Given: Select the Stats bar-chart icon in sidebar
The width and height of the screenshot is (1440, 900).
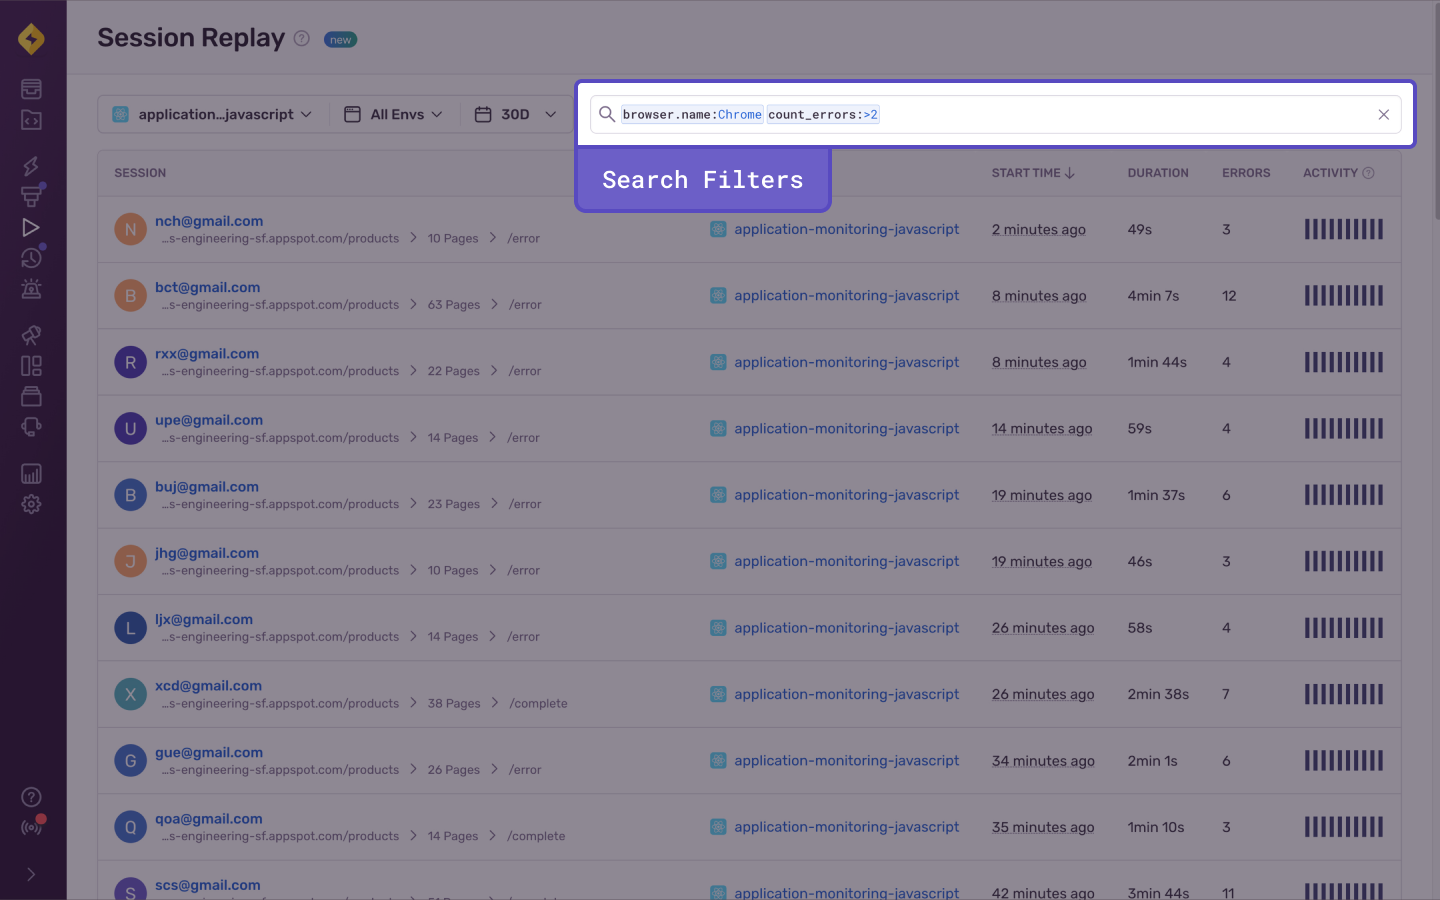Looking at the screenshot, I should [x=31, y=472].
